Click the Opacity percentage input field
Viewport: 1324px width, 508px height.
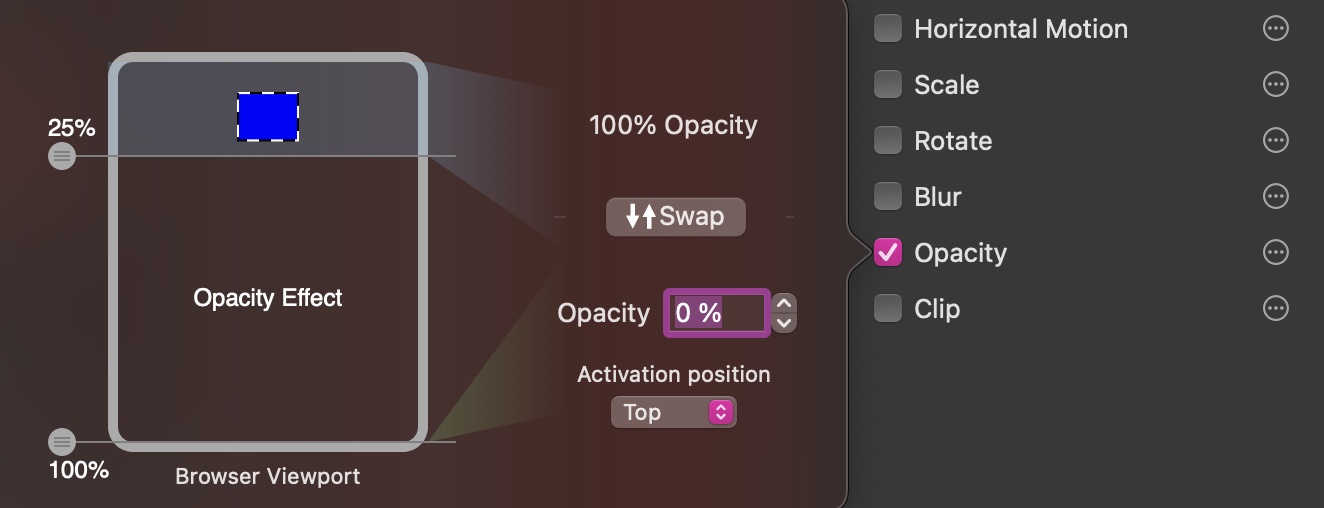(716, 313)
